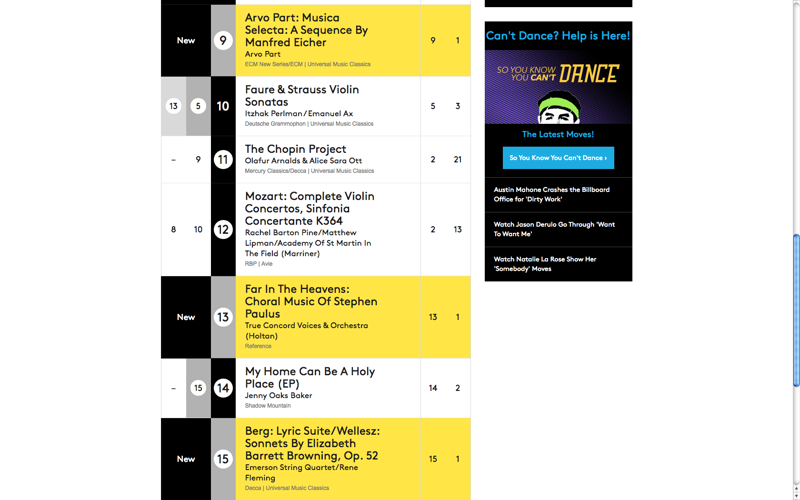The width and height of the screenshot is (800, 500).
Task: Open Jason Derulo 'Want To Want Me' link
Action: coord(554,229)
